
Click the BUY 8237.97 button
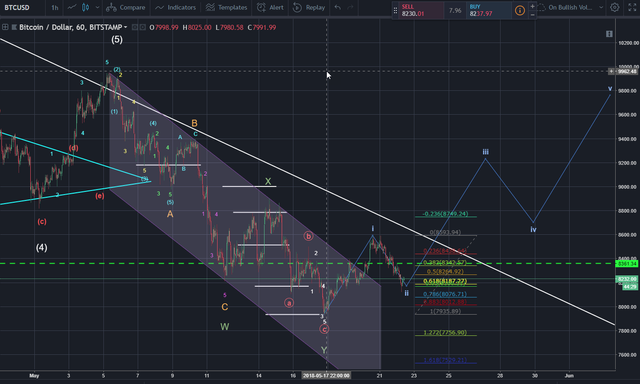point(489,10)
